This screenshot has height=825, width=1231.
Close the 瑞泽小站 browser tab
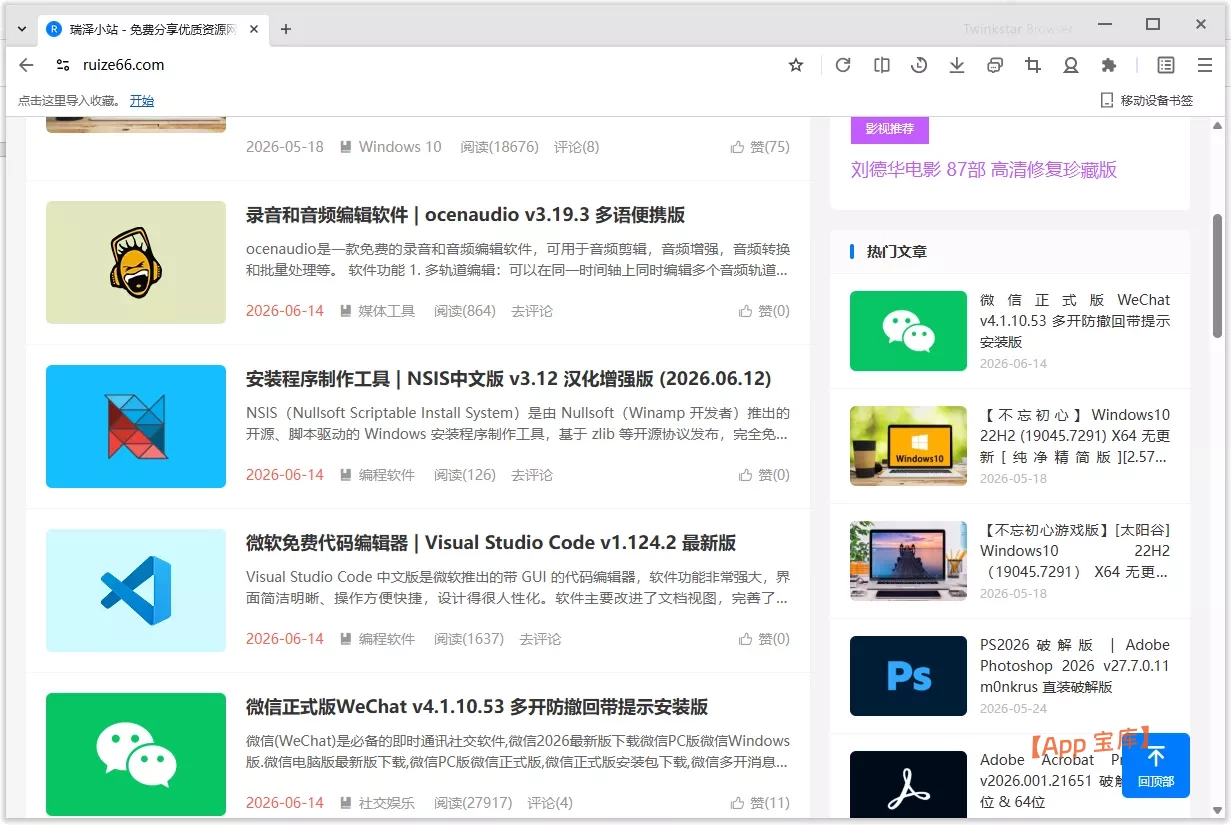pos(254,29)
